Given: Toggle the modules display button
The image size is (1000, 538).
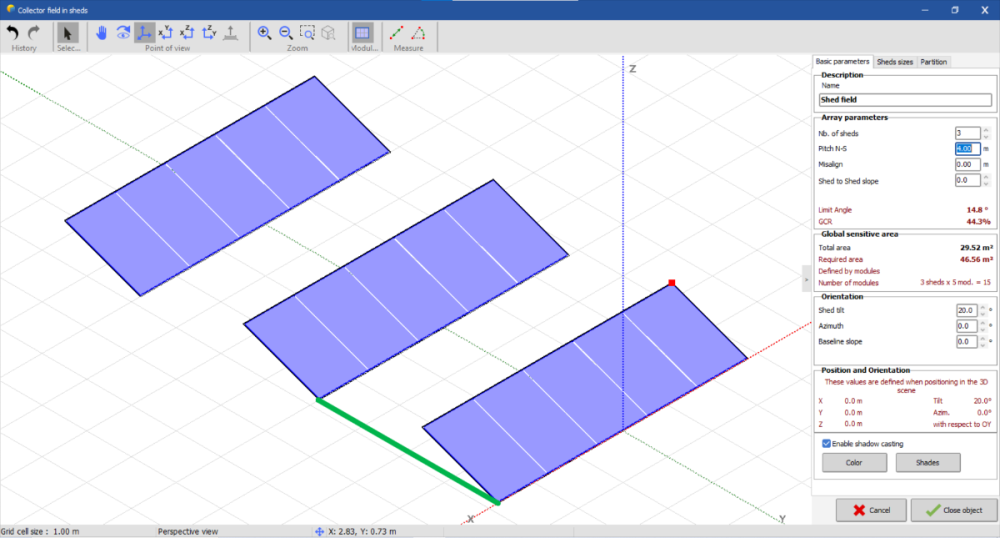Looking at the screenshot, I should point(363,33).
